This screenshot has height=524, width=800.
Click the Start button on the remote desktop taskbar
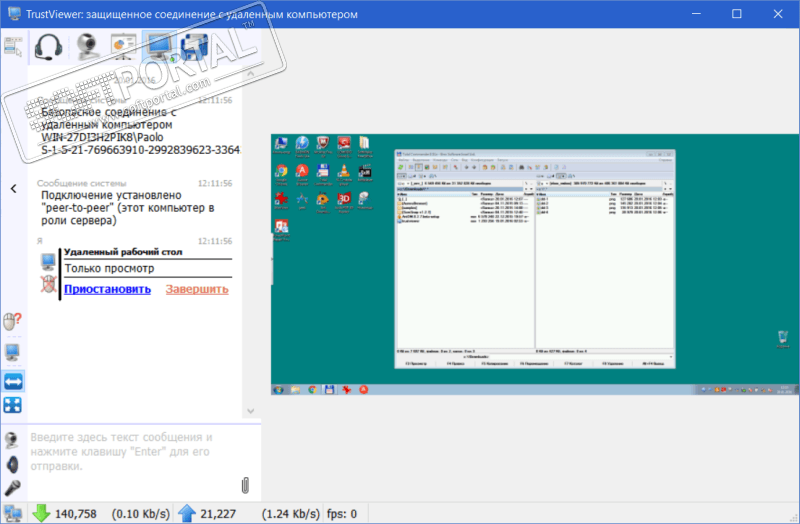pos(279,390)
